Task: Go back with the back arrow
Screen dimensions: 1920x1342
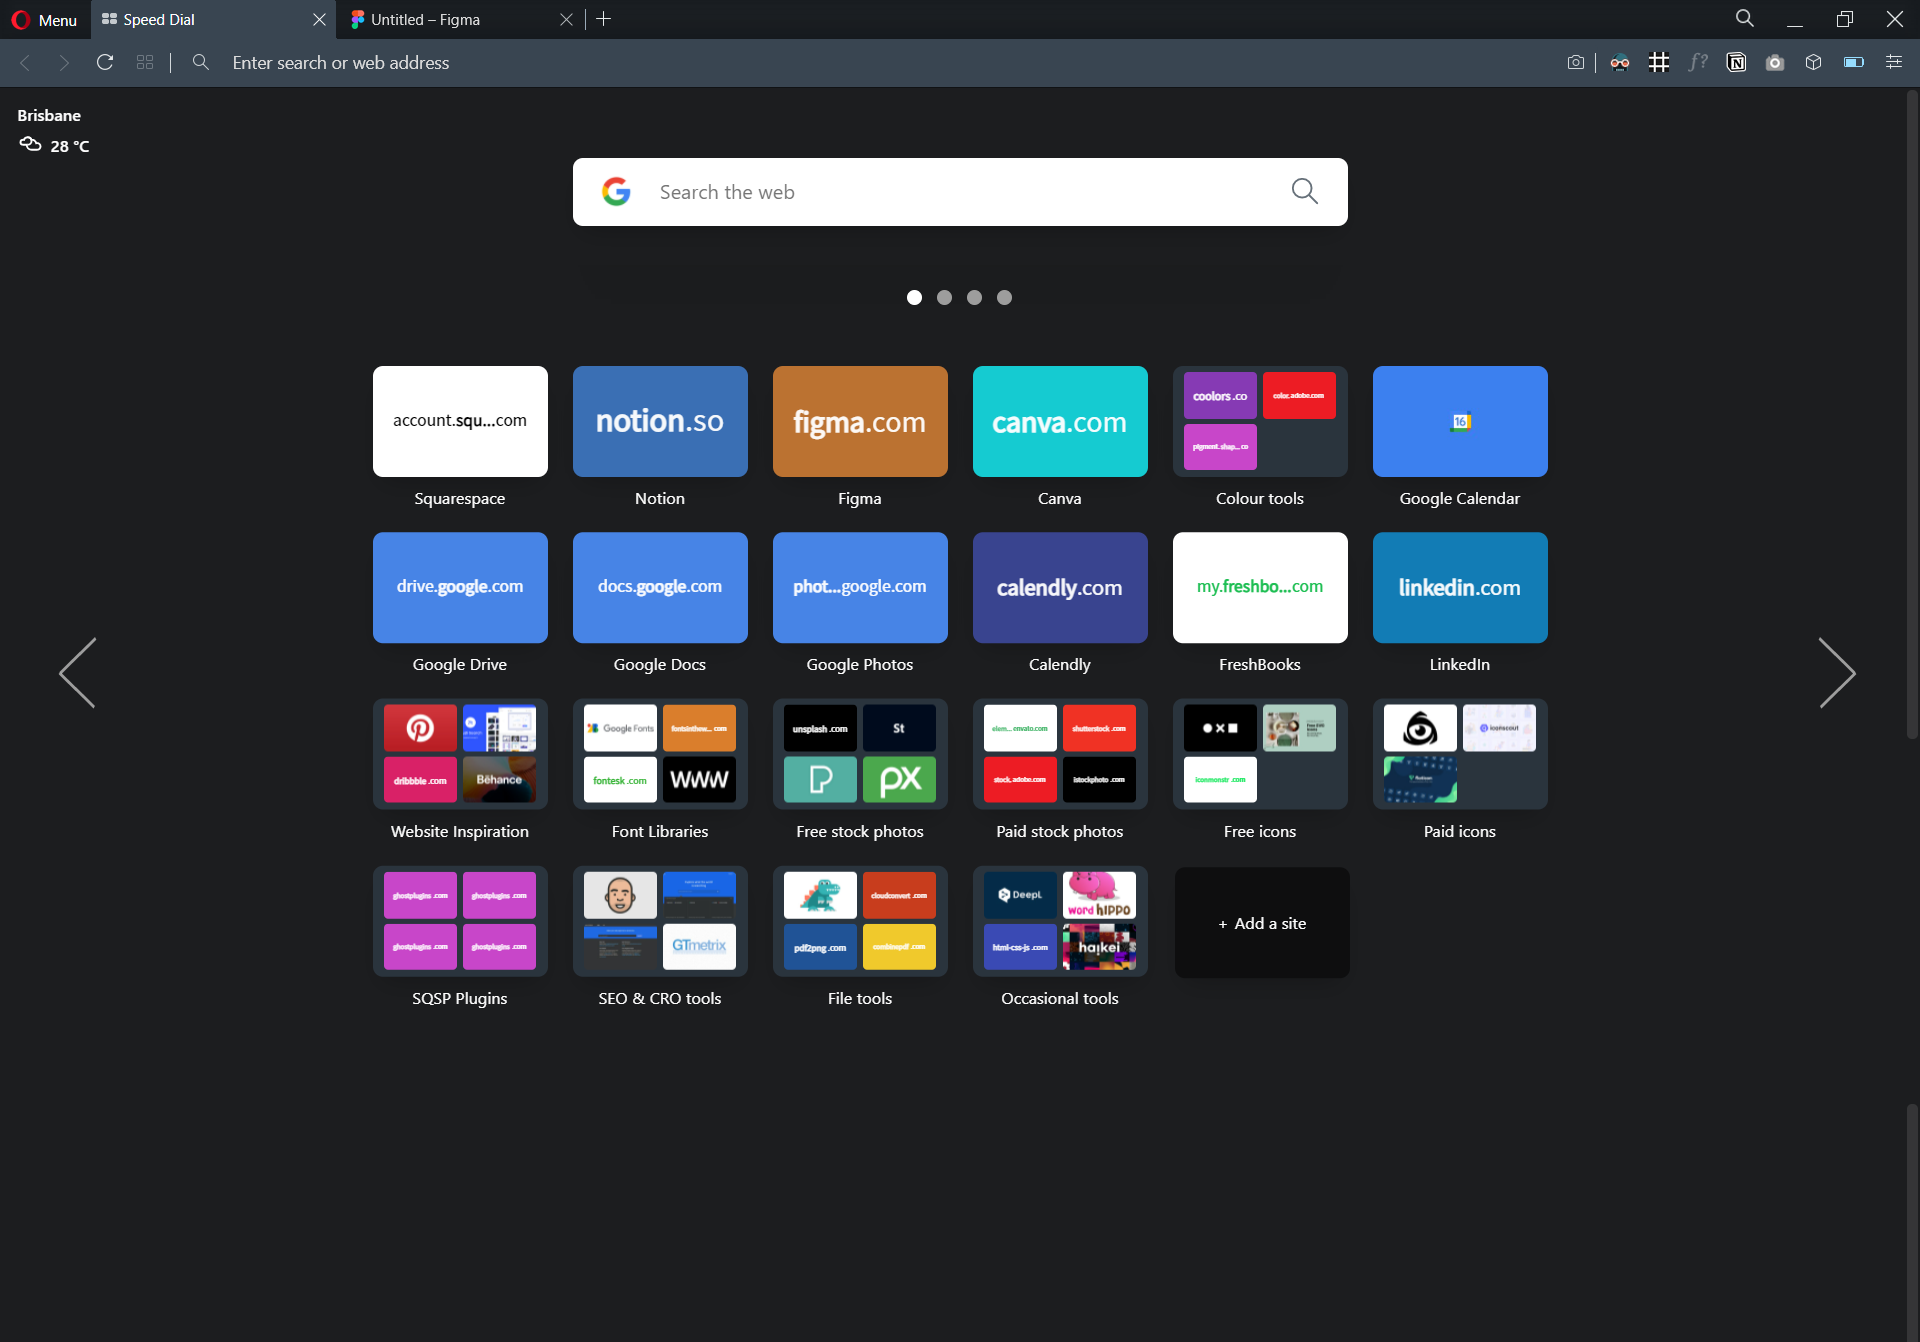Action: [x=25, y=62]
